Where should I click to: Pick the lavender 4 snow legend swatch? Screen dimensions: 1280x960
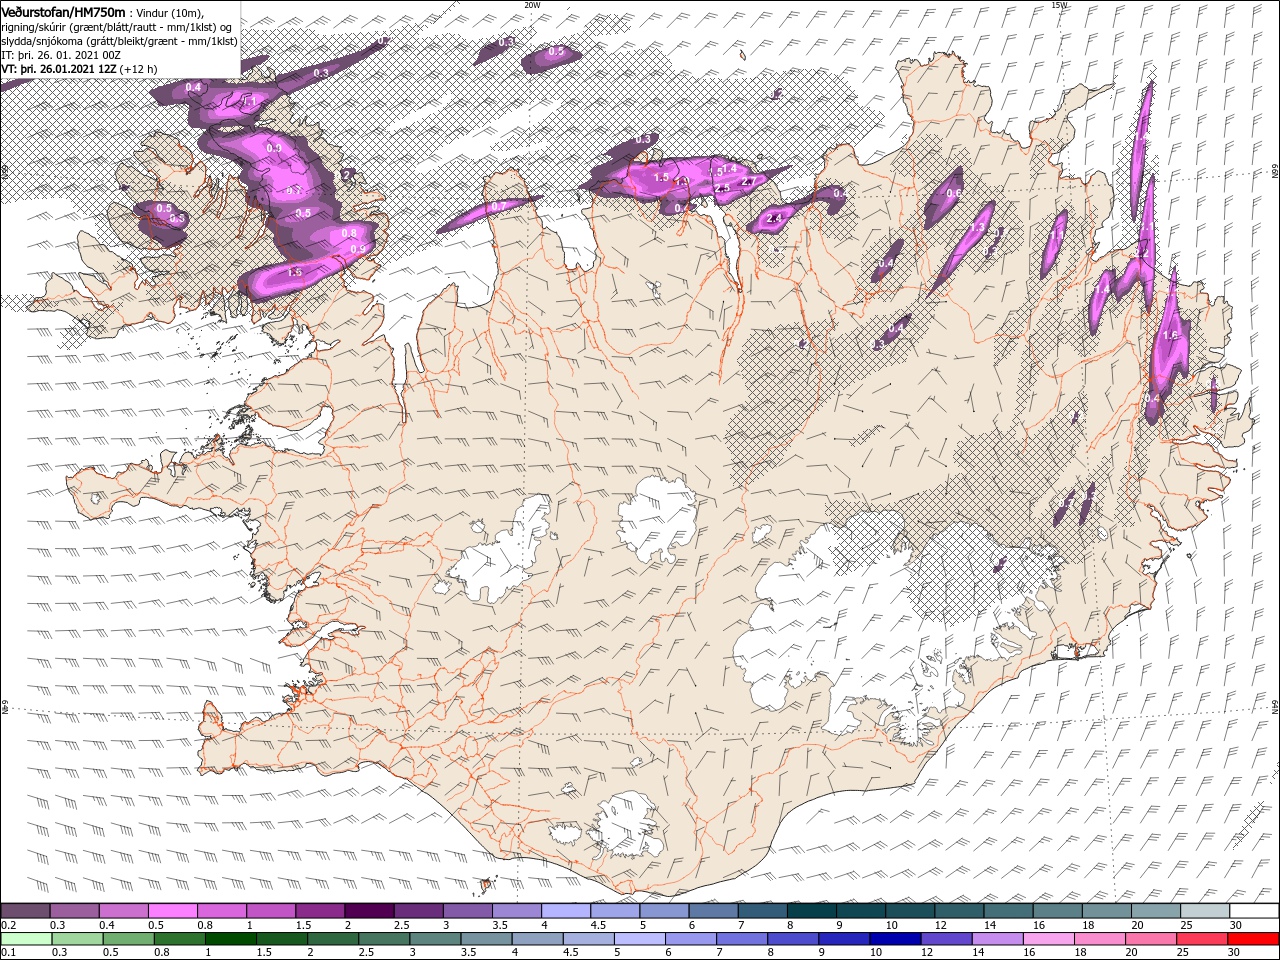(565, 911)
